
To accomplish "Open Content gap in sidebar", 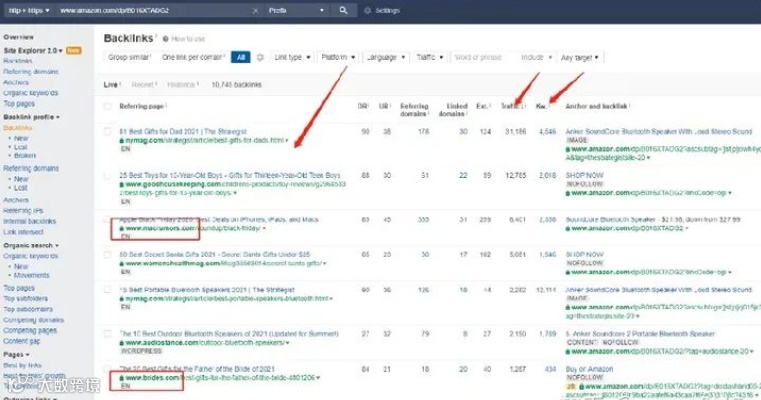I will coord(21,341).
